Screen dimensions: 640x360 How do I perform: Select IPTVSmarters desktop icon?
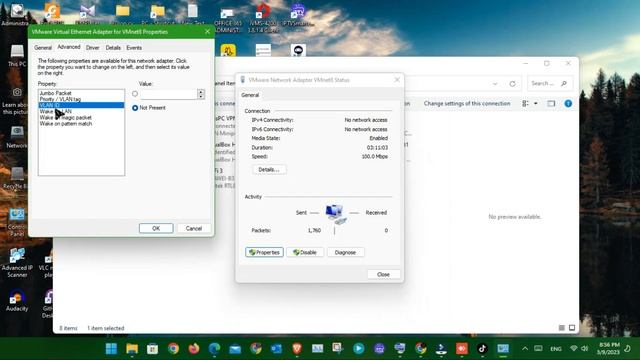(298, 15)
